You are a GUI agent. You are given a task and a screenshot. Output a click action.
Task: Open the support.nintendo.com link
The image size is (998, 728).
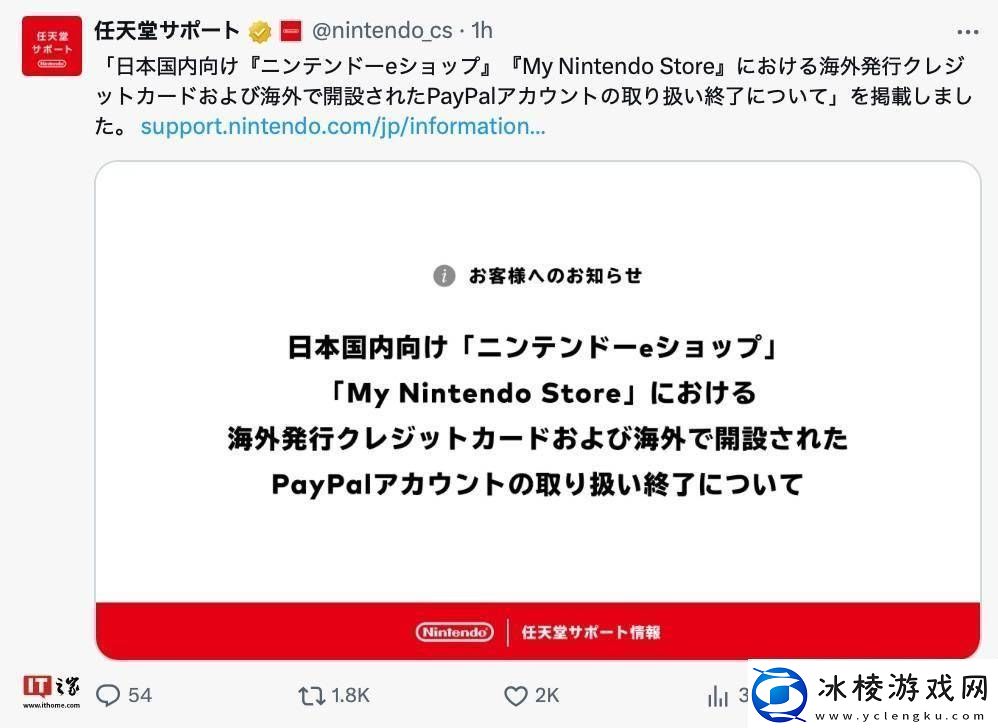(x=342, y=126)
